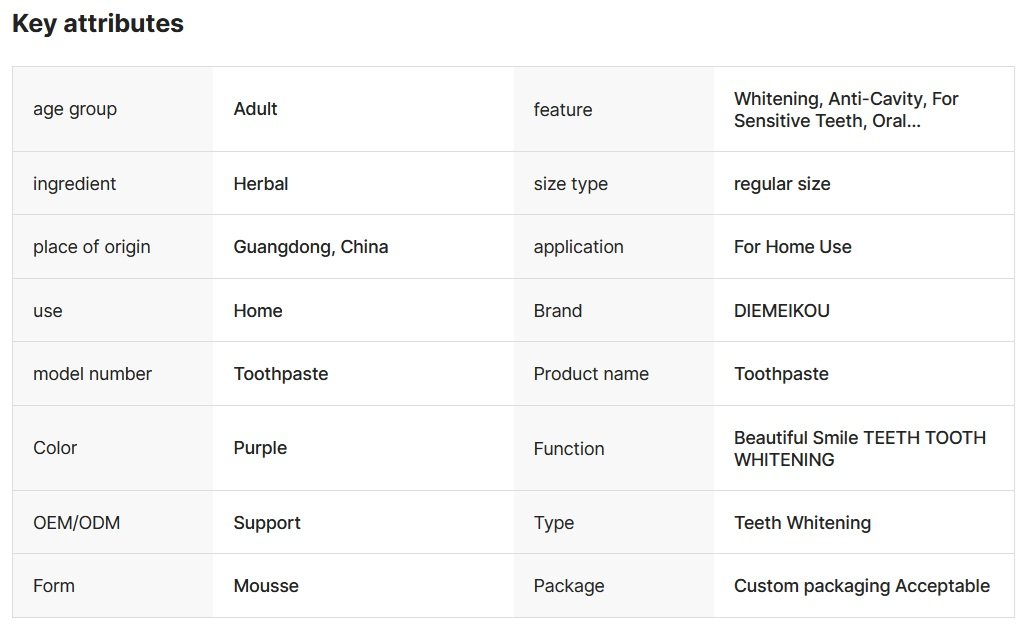Select Guangdong, China origin value
Screen dimensions: 1030x632
311,247
